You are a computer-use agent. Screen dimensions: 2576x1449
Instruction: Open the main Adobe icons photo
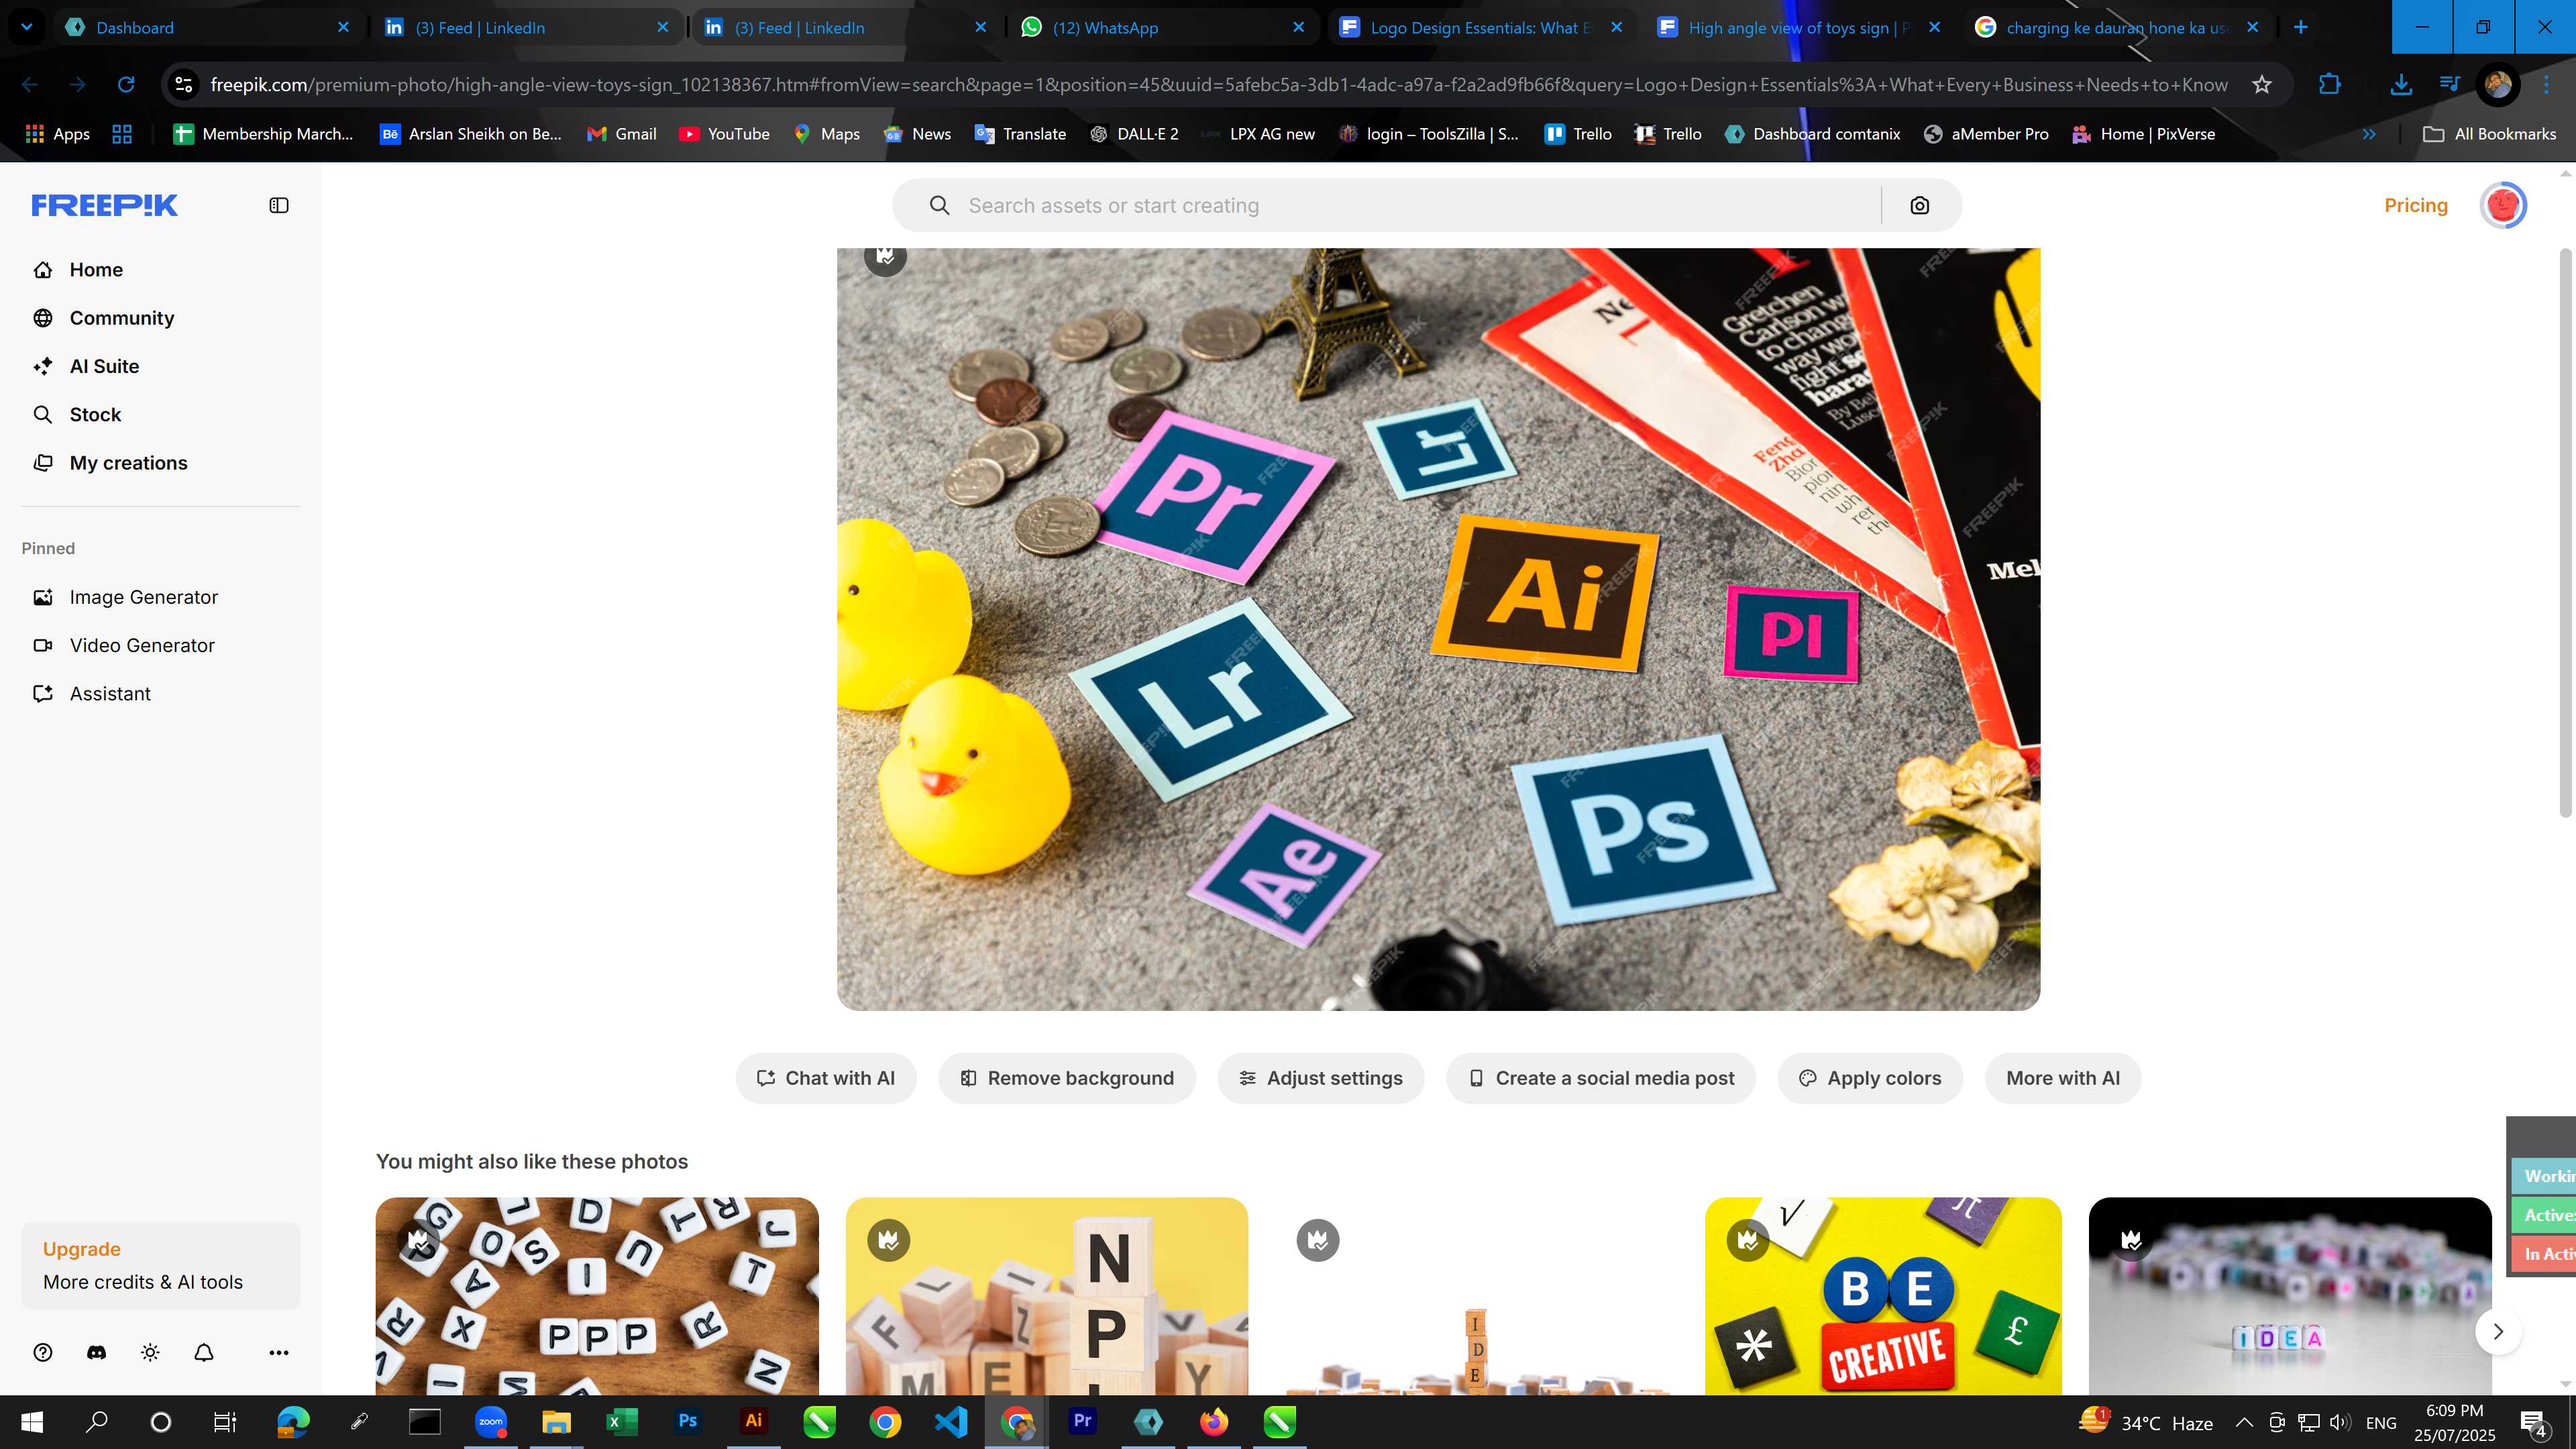1438,629
